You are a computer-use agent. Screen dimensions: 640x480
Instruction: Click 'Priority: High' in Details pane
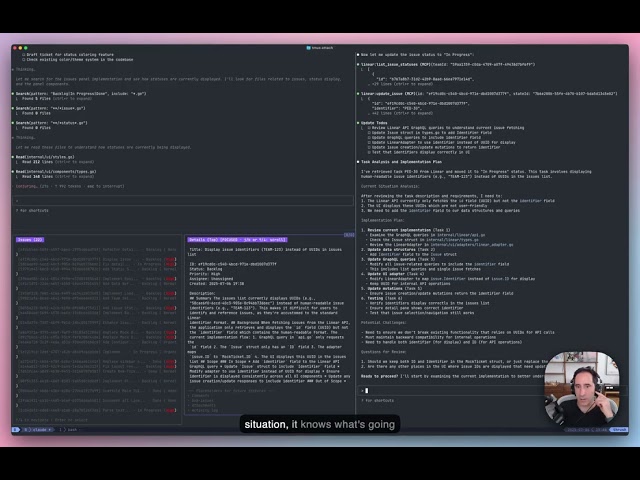click(x=204, y=274)
